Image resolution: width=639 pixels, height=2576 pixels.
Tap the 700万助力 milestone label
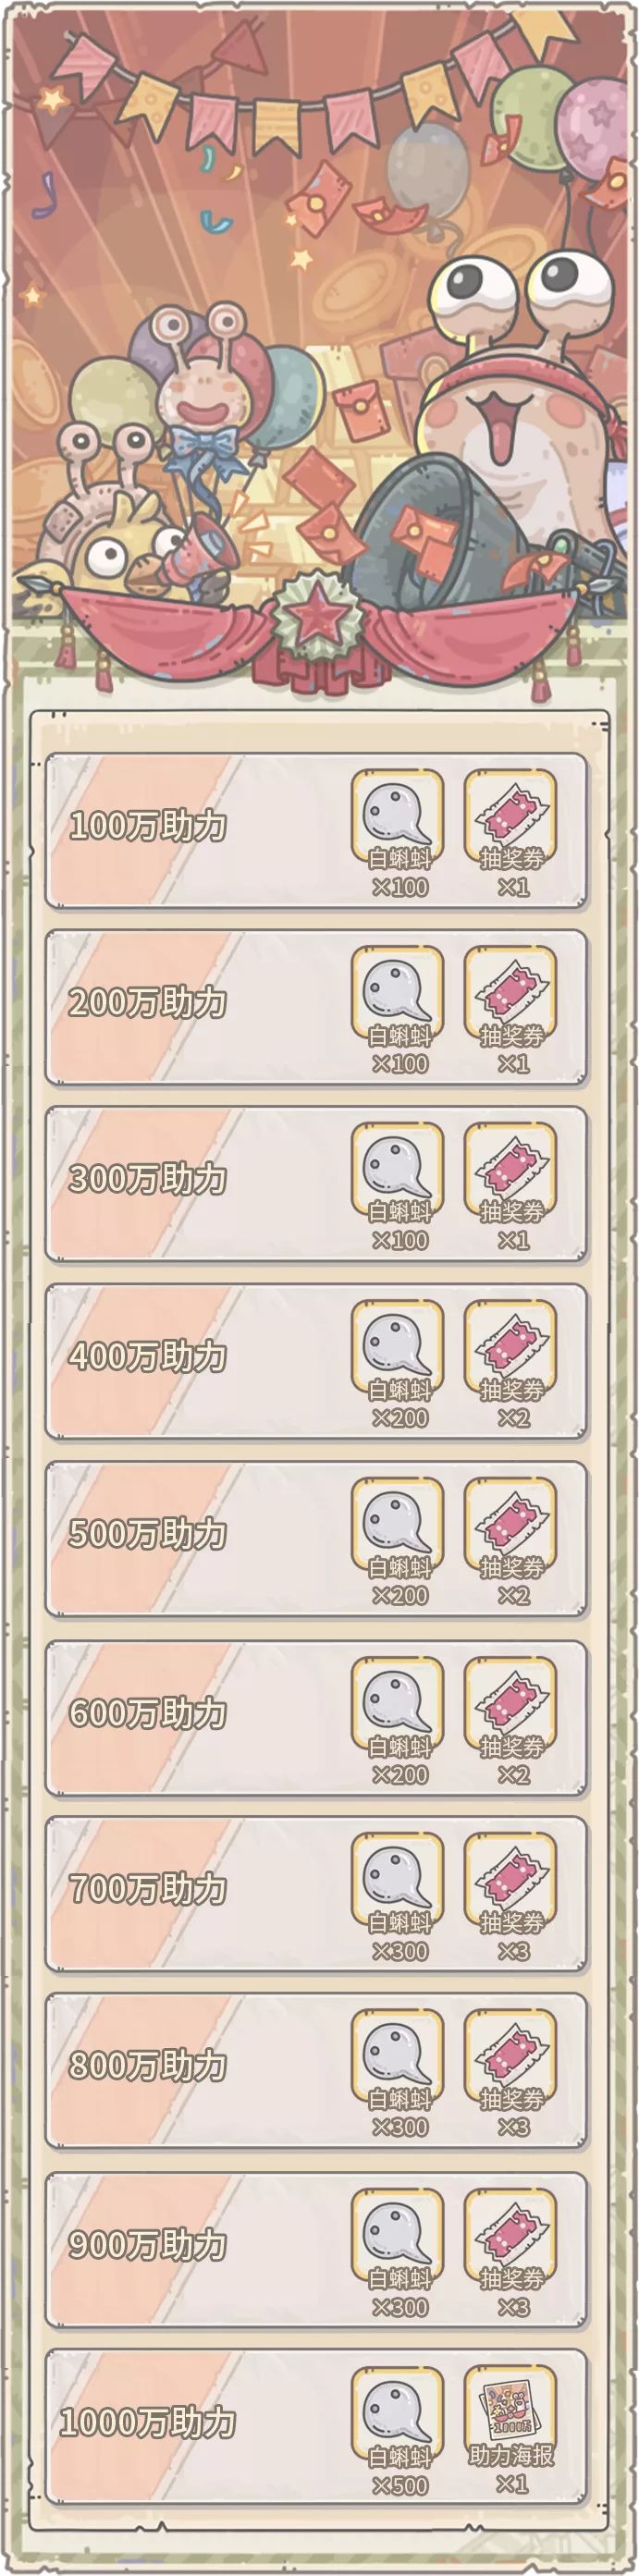click(148, 1889)
